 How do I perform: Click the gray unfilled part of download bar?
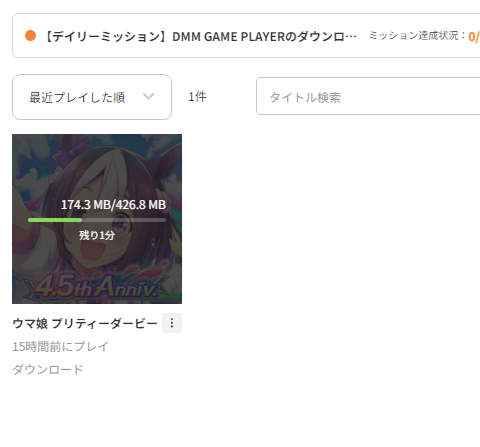[124, 220]
